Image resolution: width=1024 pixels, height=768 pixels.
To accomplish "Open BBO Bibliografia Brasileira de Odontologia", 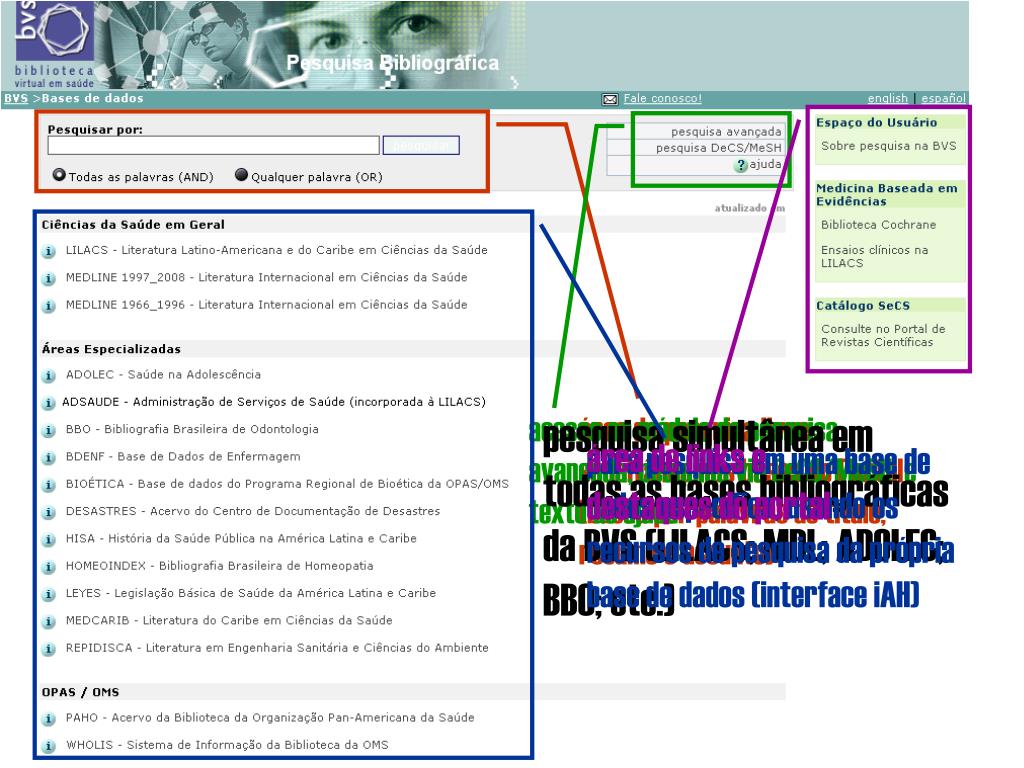I will tap(192, 430).
